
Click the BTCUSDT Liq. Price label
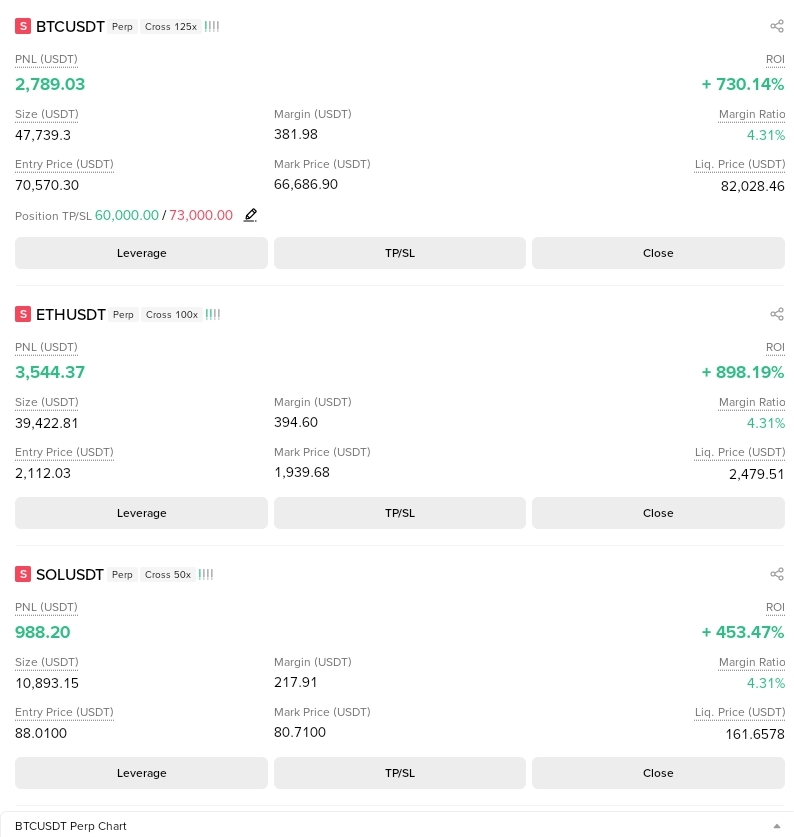tap(740, 164)
